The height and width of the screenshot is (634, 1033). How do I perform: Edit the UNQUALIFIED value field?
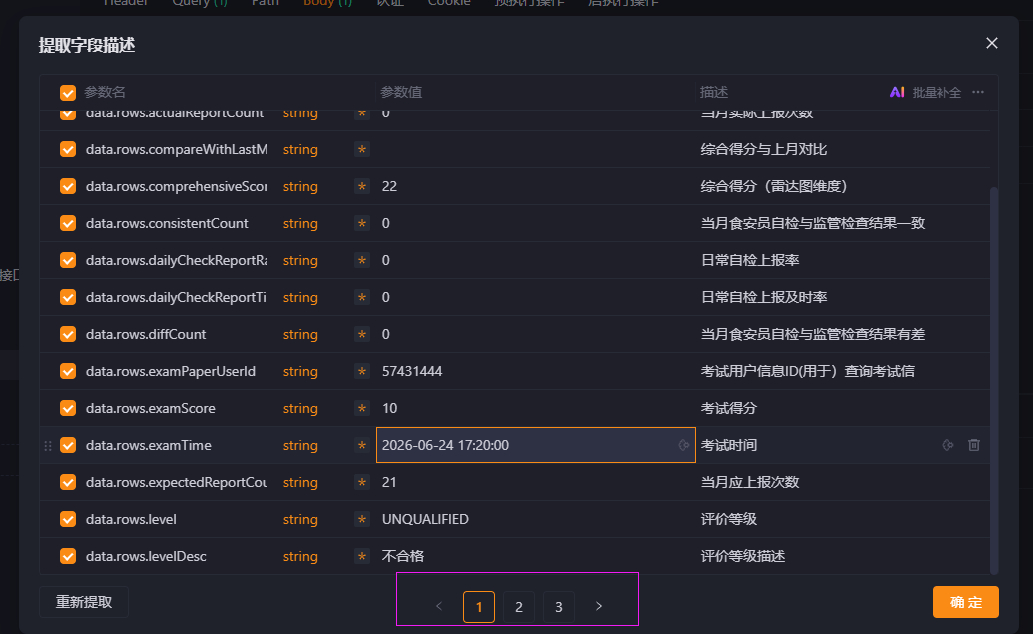point(536,519)
